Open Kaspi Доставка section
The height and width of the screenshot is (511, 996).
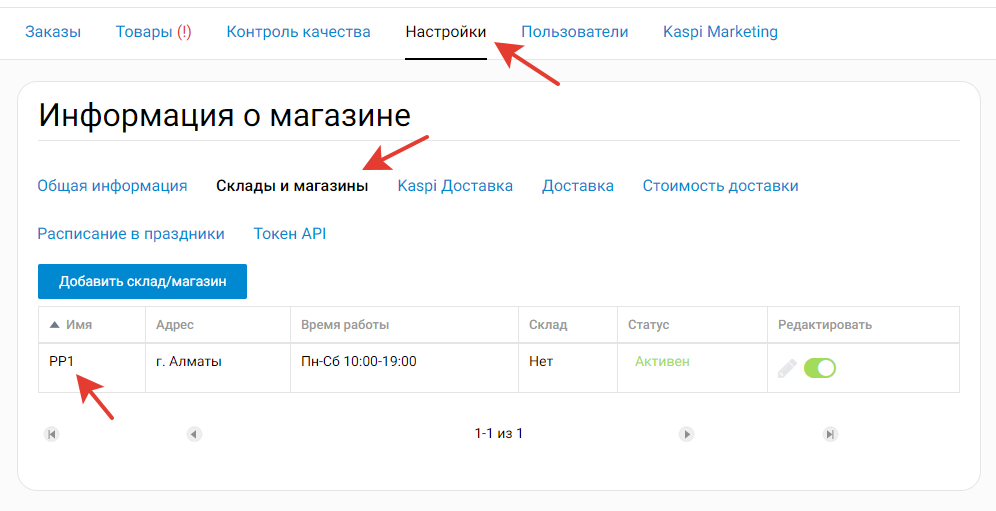click(x=455, y=186)
